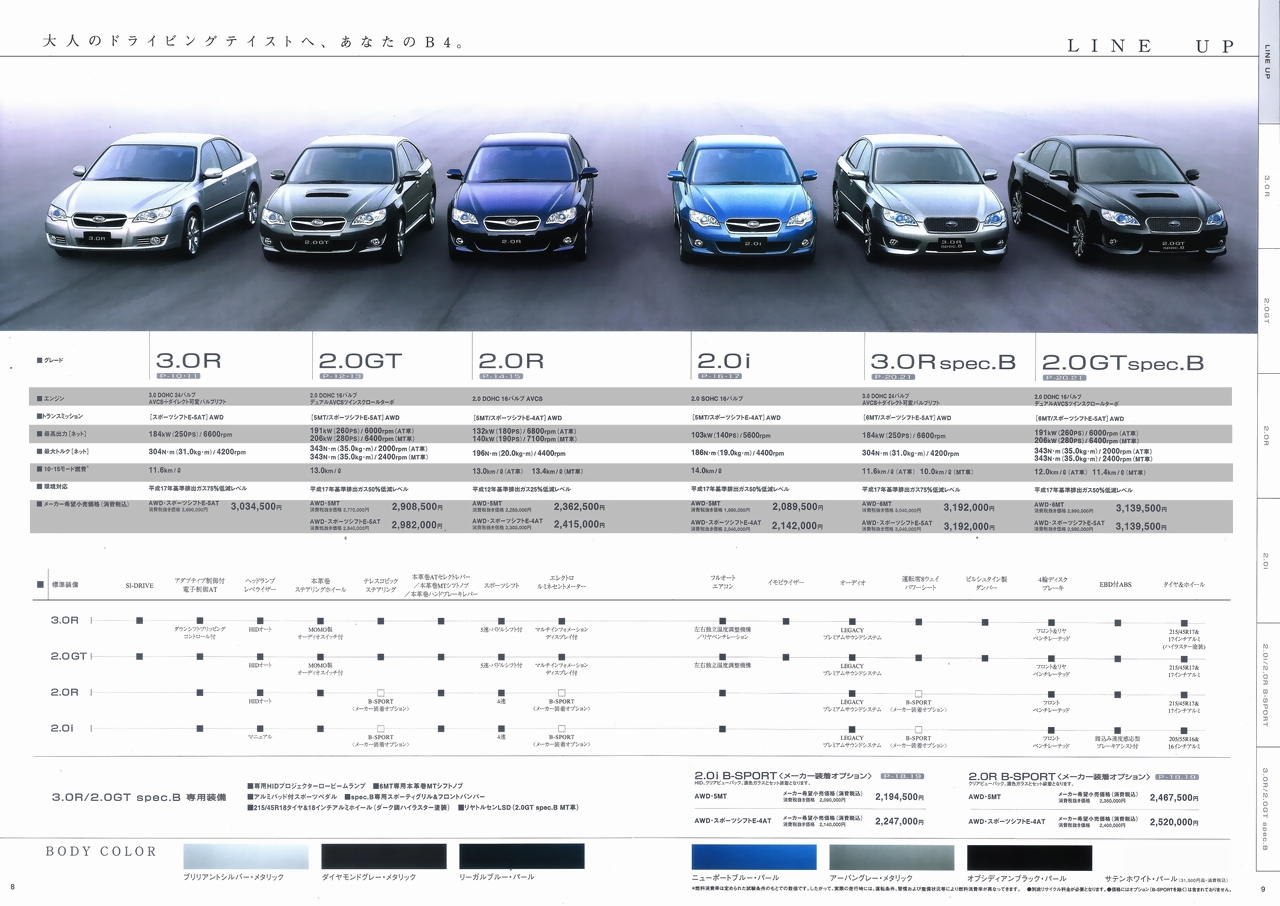Click the large 3.0R grade heading

coord(188,360)
